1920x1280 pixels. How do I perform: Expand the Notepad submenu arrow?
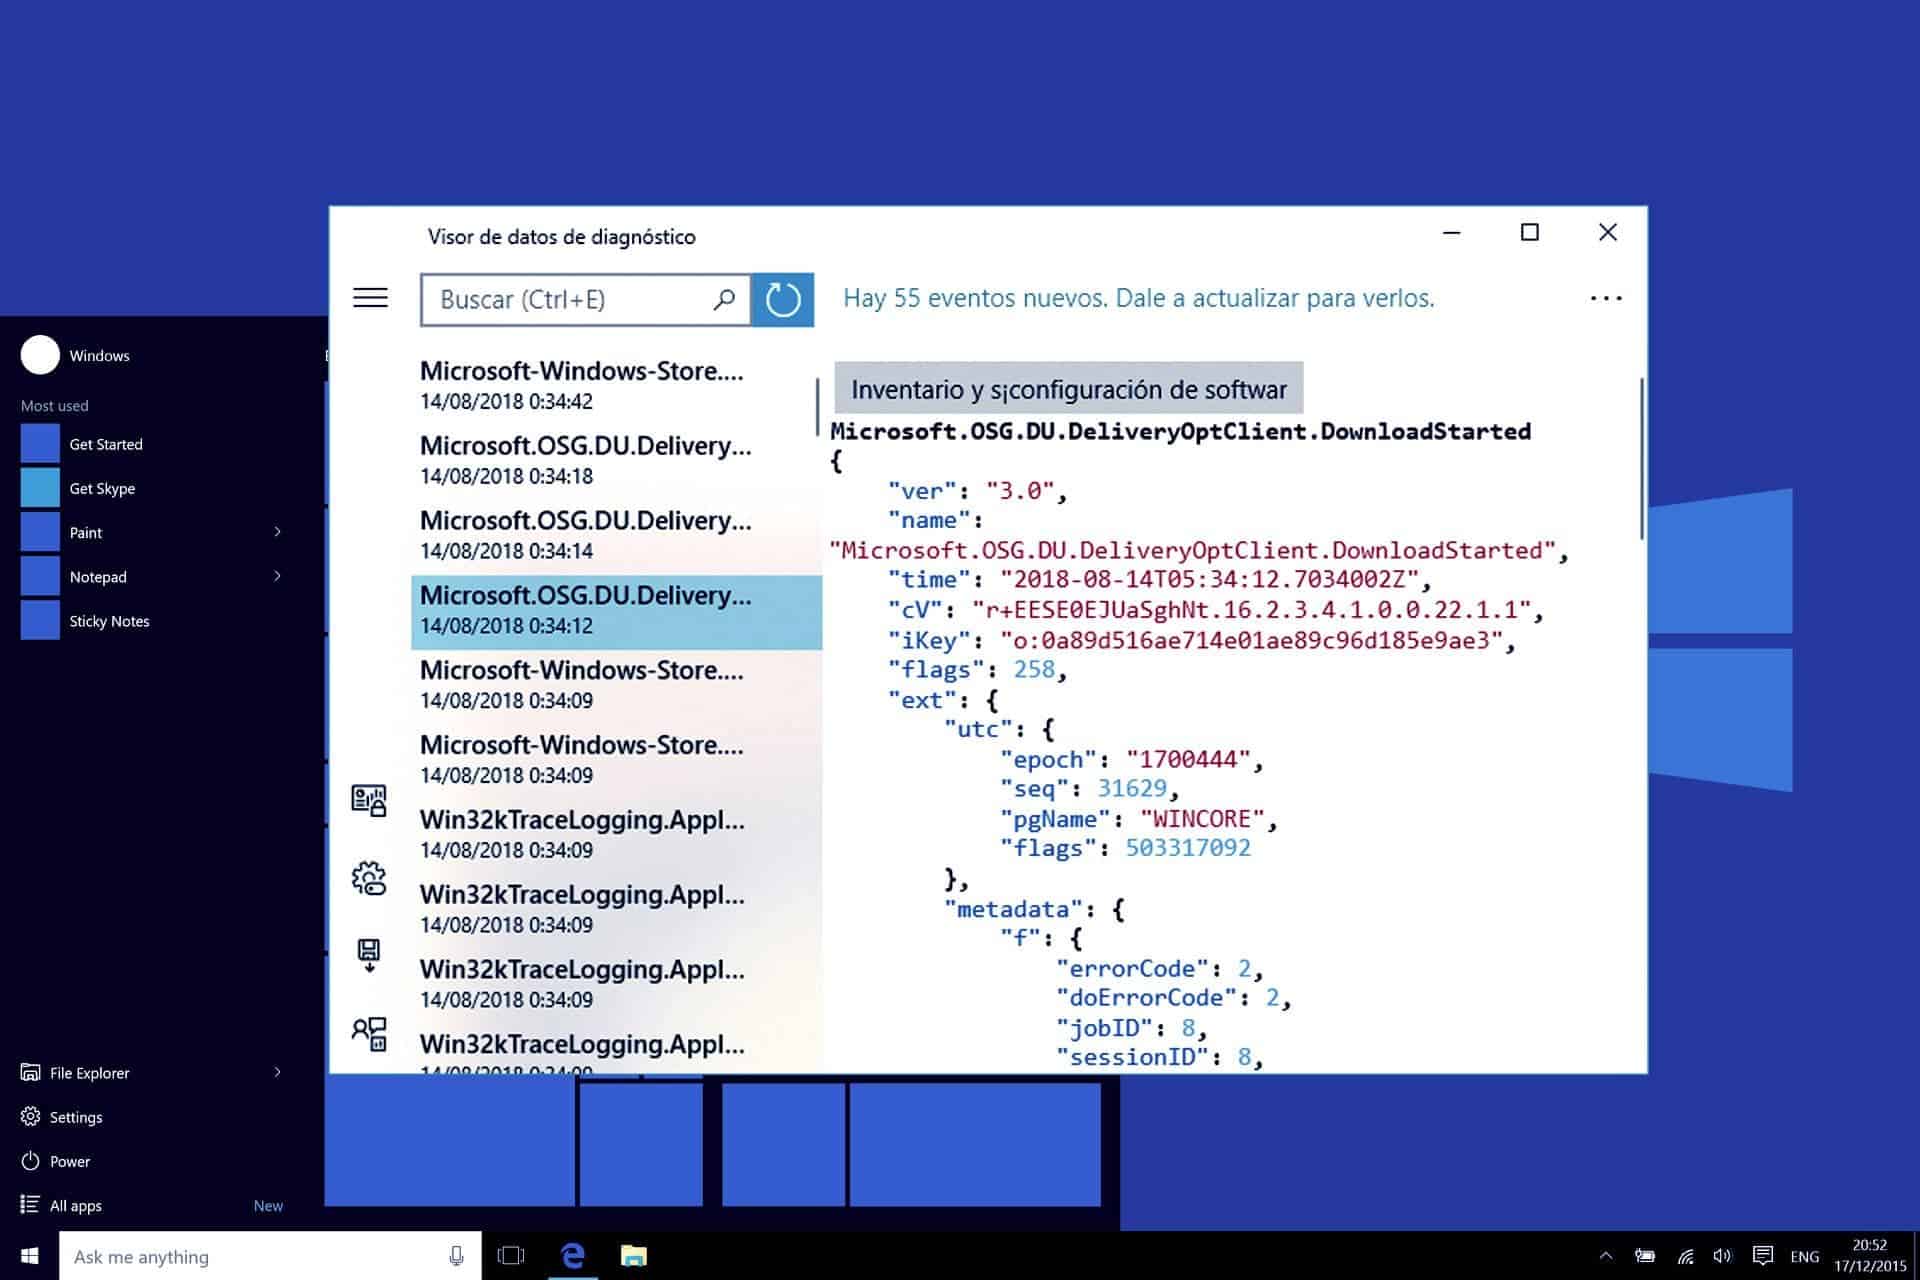278,576
